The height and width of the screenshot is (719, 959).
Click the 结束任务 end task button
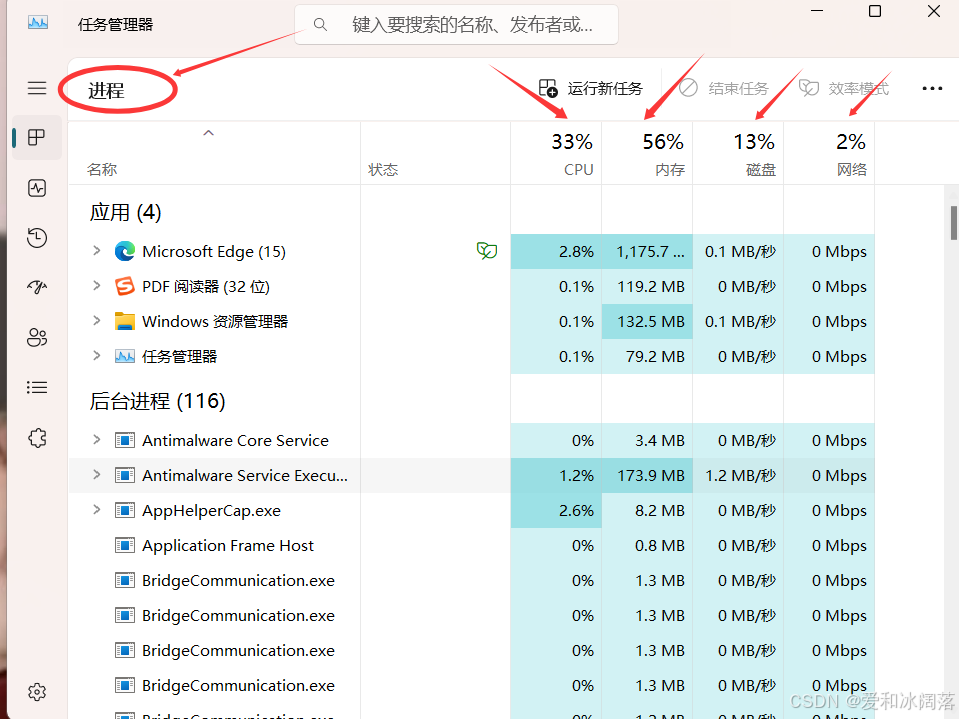(x=724, y=89)
